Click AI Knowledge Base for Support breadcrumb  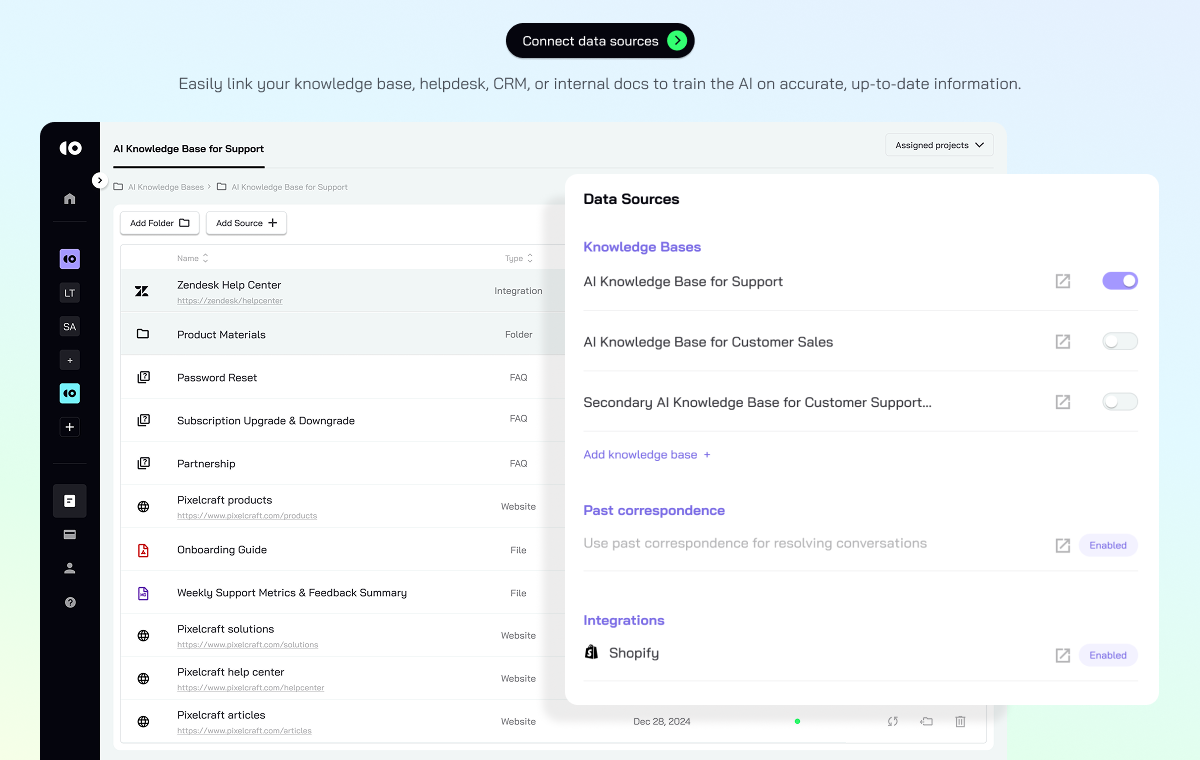coord(290,187)
